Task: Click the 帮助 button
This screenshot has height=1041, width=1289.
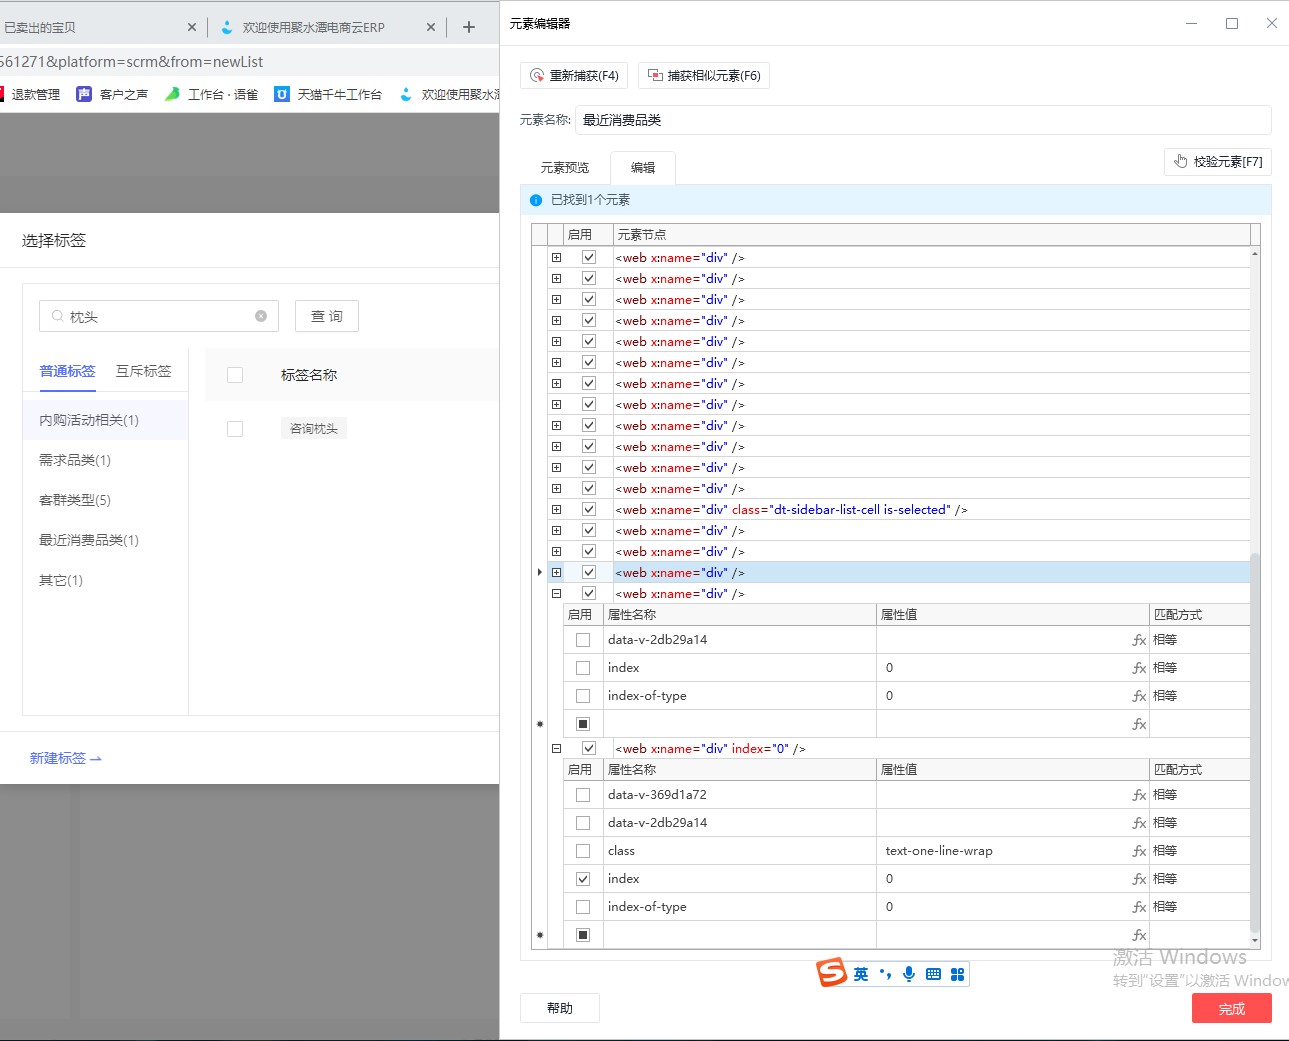Action: (x=560, y=1008)
